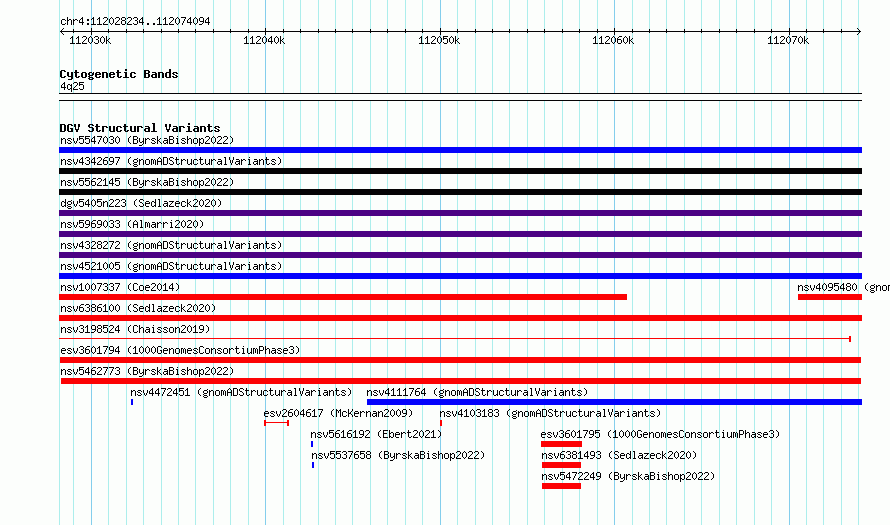Click the 112030k ruler tick label
The image size is (890, 525).
click(x=90, y=40)
